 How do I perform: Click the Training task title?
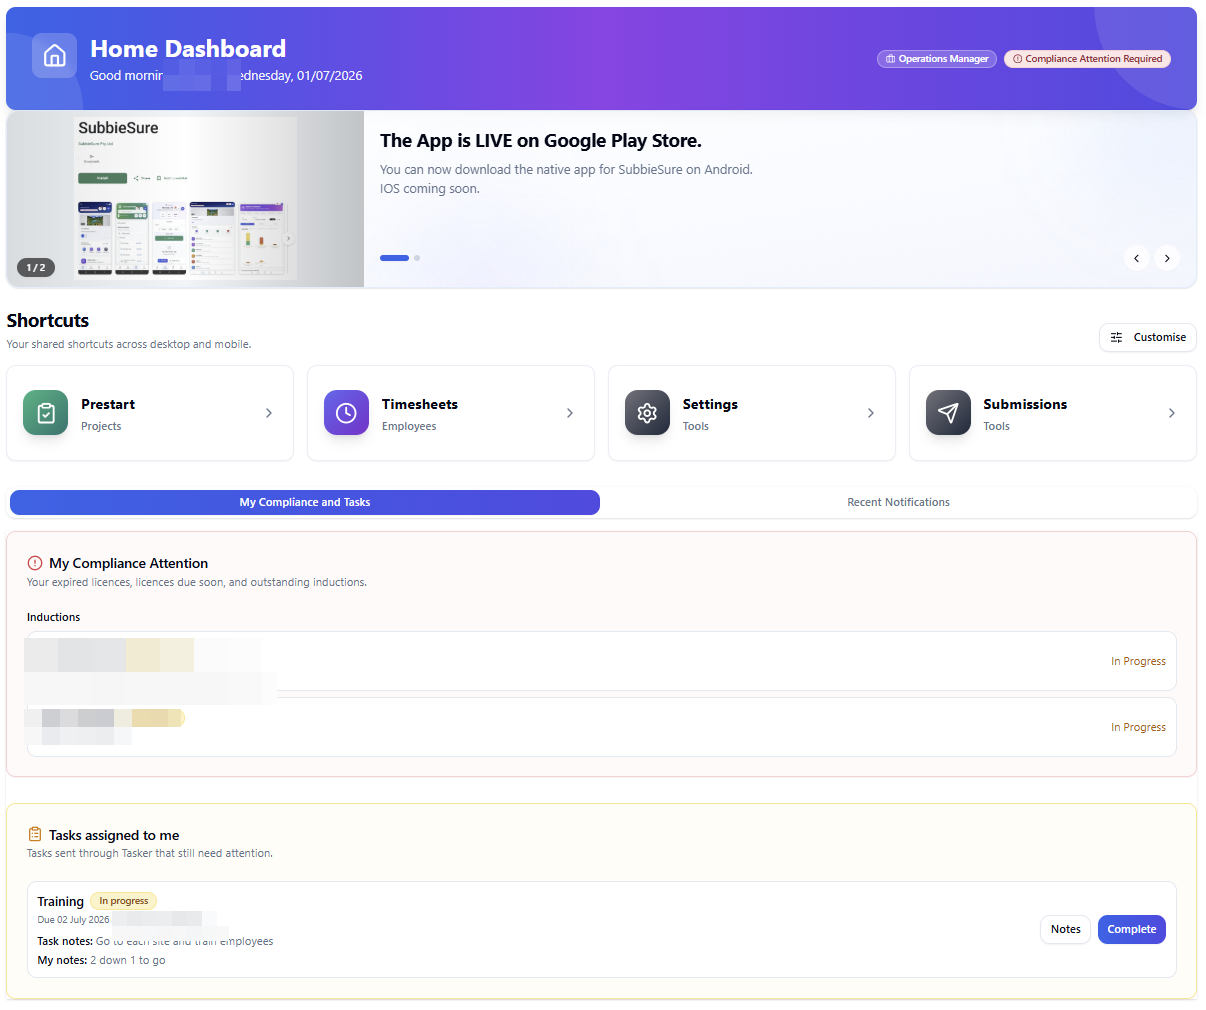(x=61, y=901)
